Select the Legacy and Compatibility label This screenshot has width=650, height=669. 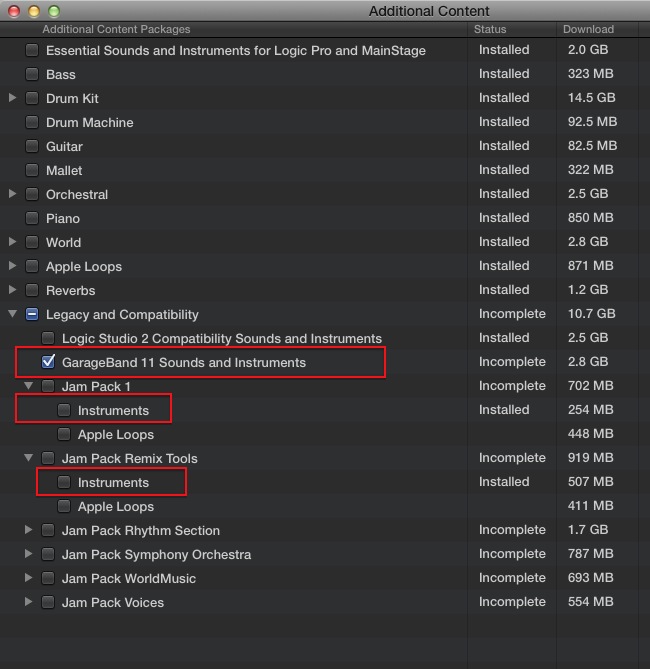[x=122, y=314]
